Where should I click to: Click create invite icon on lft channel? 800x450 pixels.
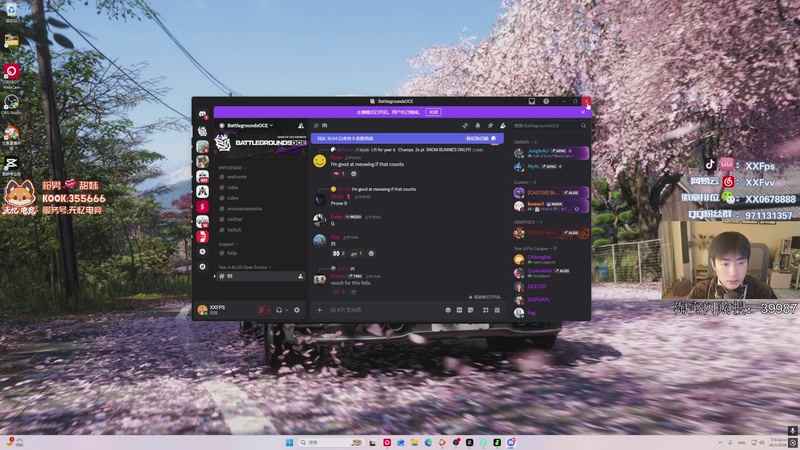click(x=301, y=276)
